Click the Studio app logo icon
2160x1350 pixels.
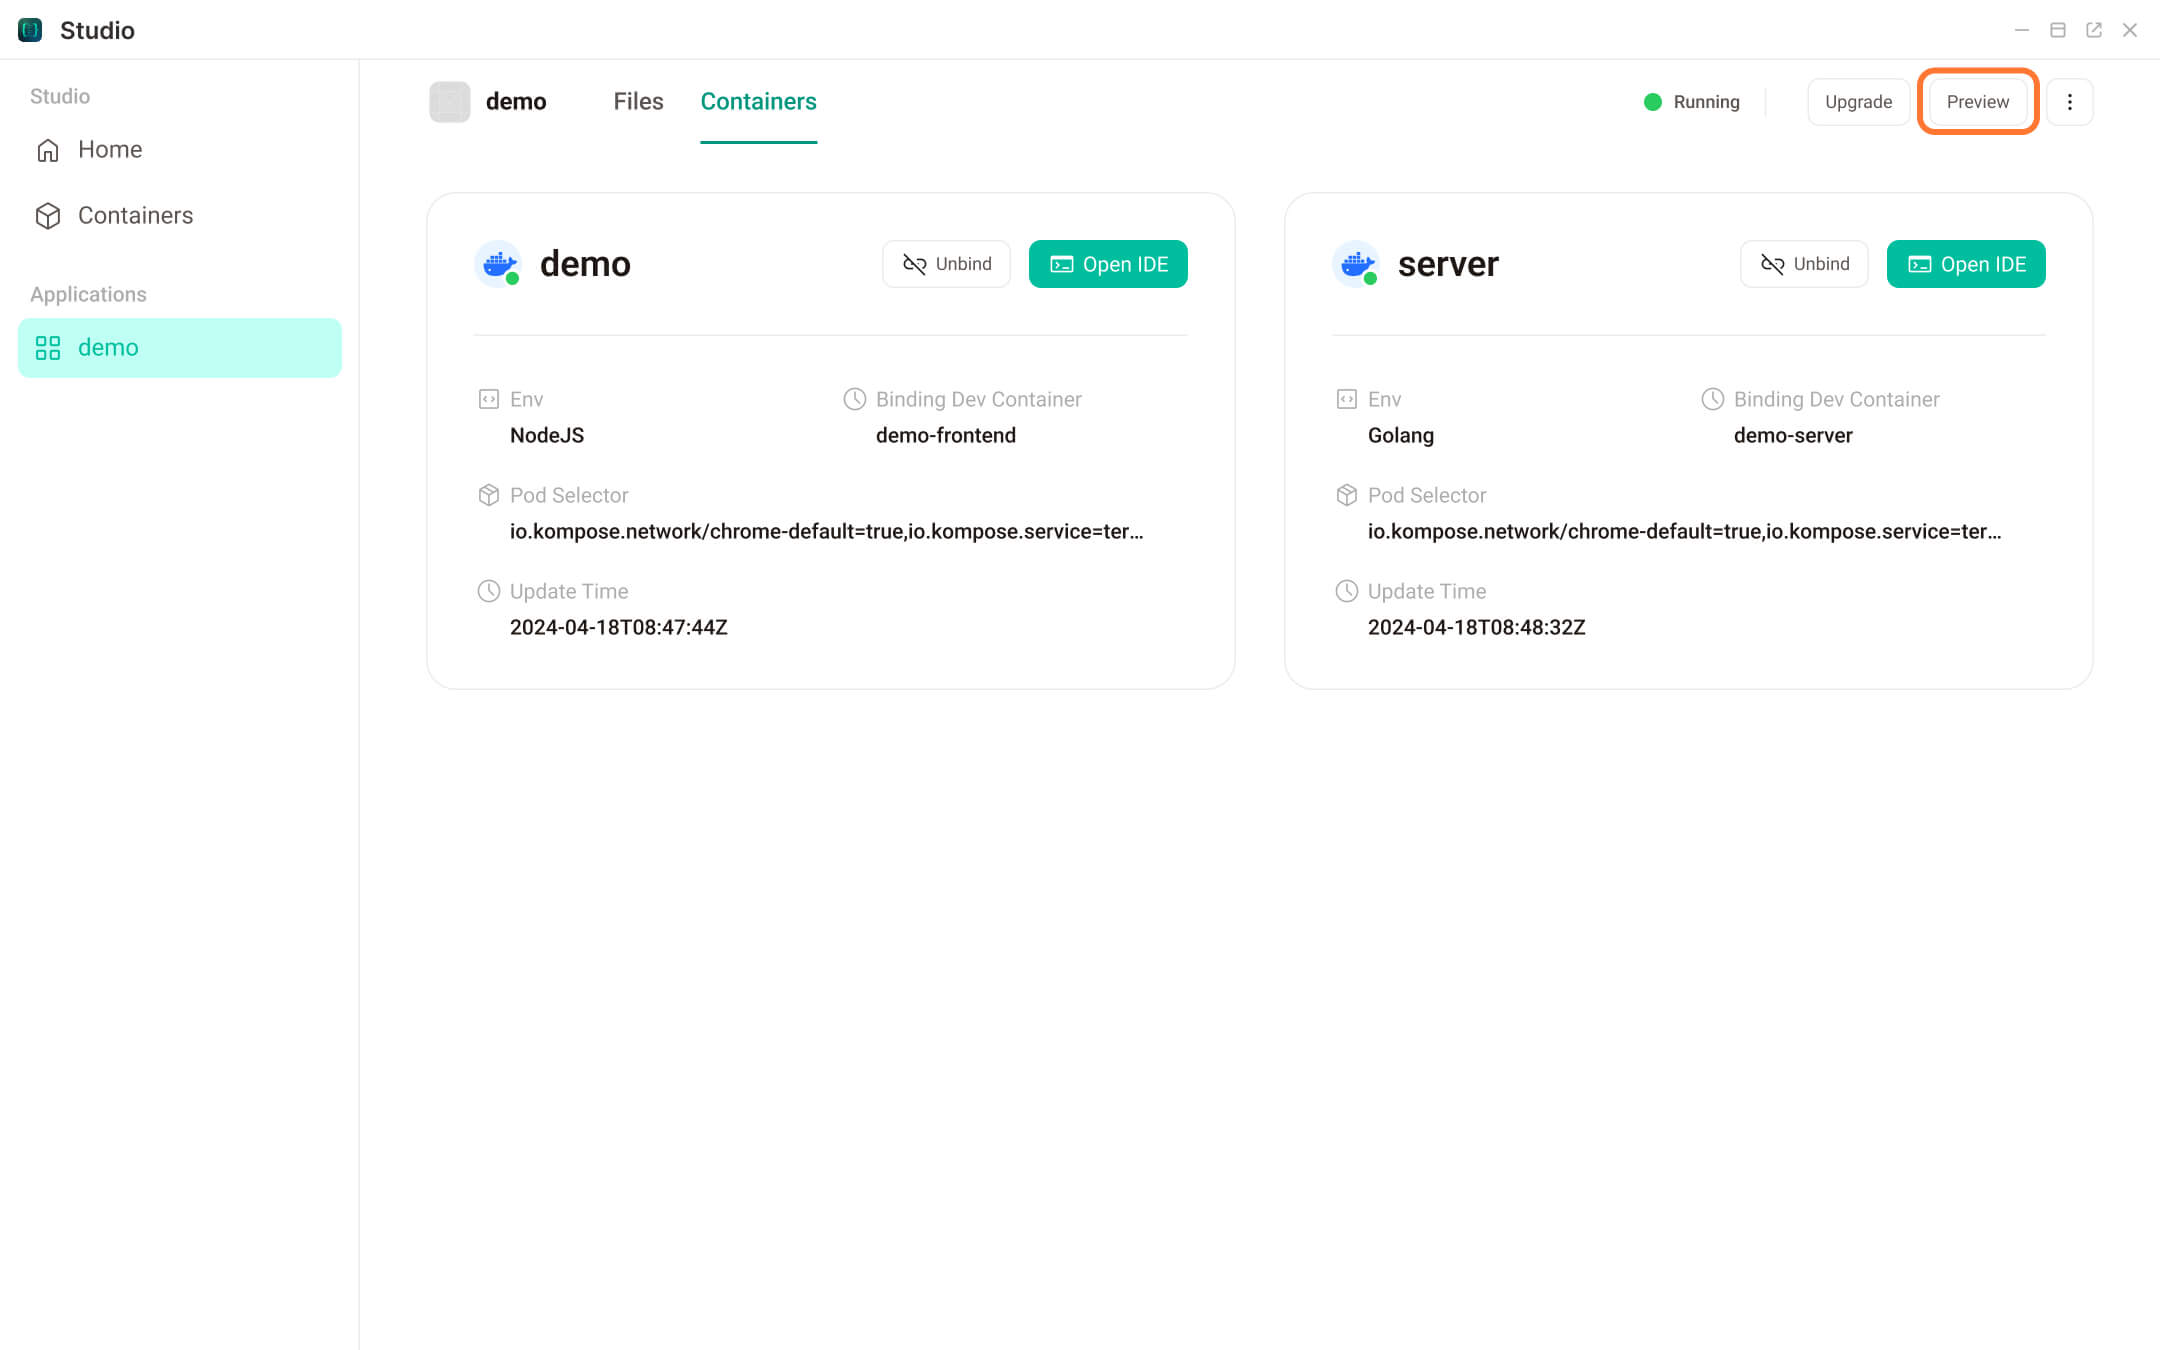(x=30, y=30)
